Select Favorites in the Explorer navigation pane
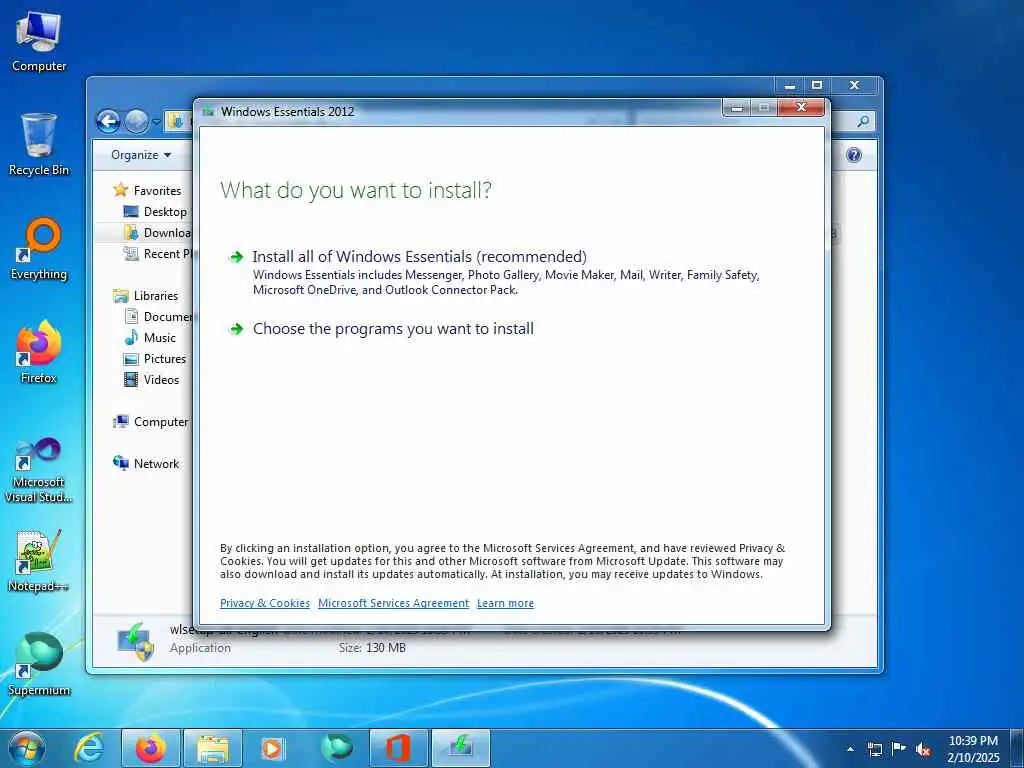Viewport: 1024px width, 768px height. 148,191
